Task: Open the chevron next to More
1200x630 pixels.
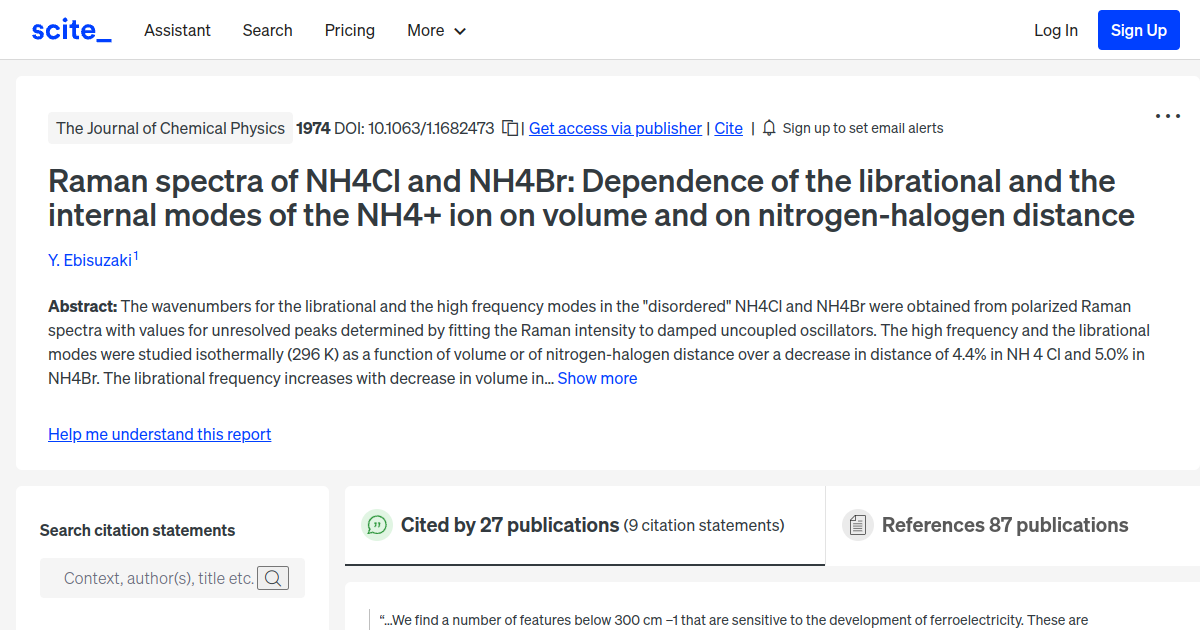Action: [x=460, y=31]
